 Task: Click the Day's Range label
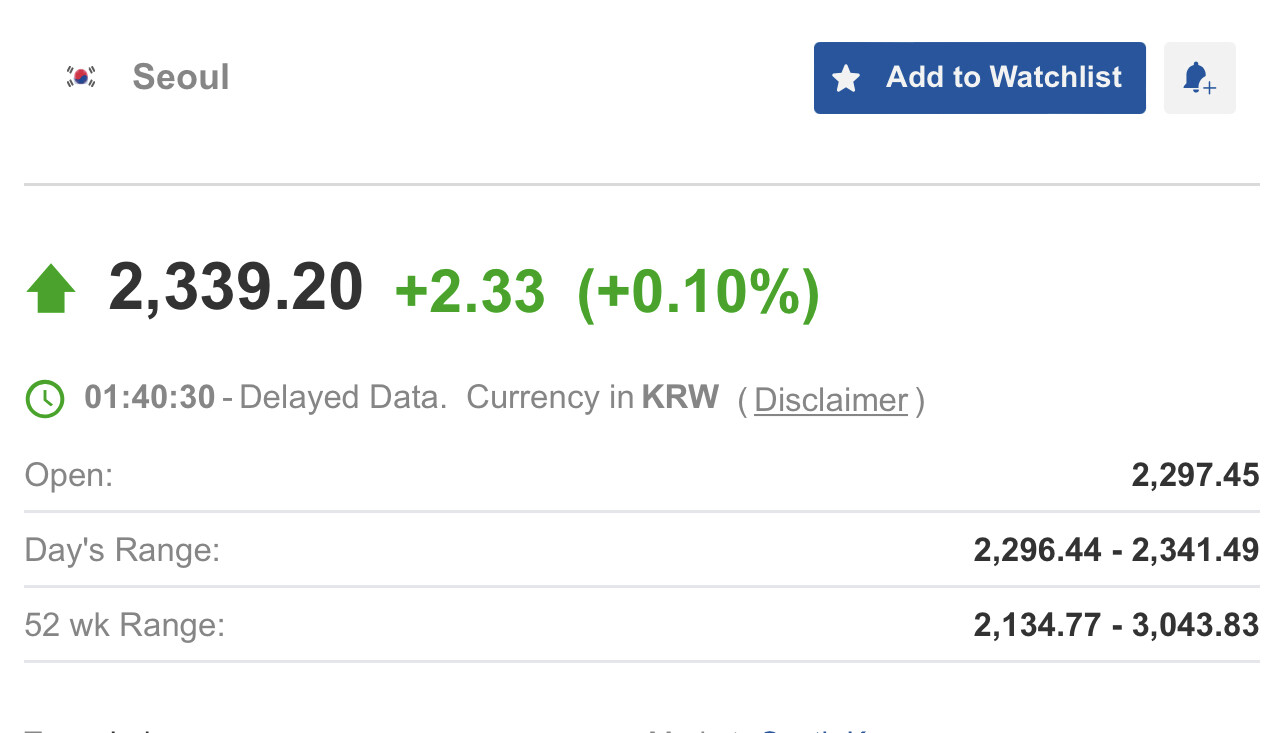coord(122,550)
